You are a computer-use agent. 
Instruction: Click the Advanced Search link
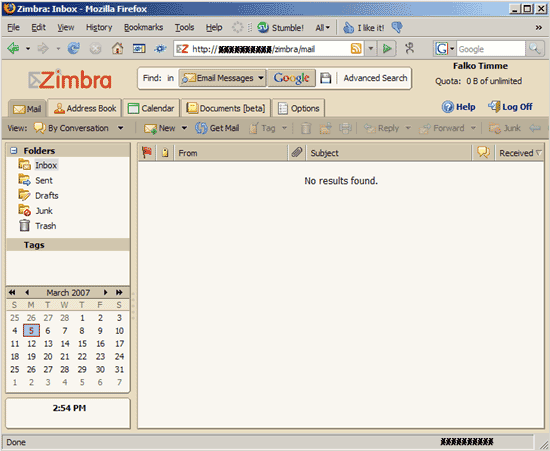[375, 78]
